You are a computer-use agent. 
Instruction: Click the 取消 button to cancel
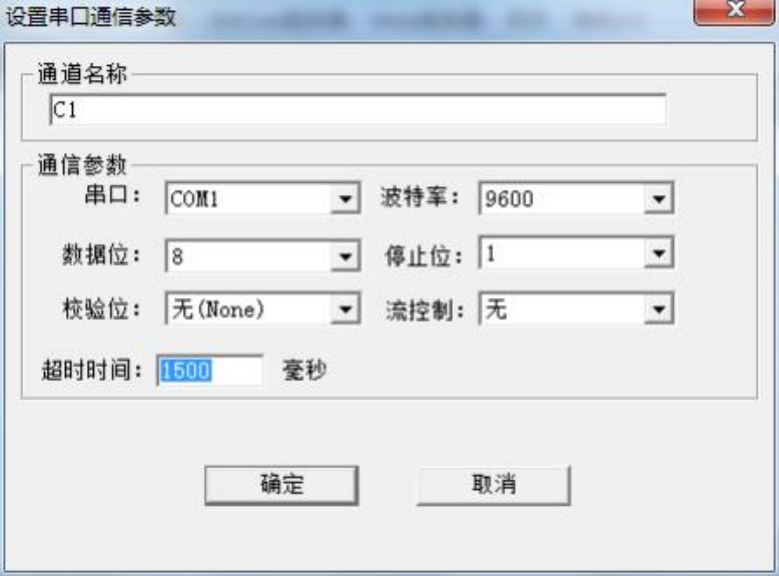click(494, 485)
